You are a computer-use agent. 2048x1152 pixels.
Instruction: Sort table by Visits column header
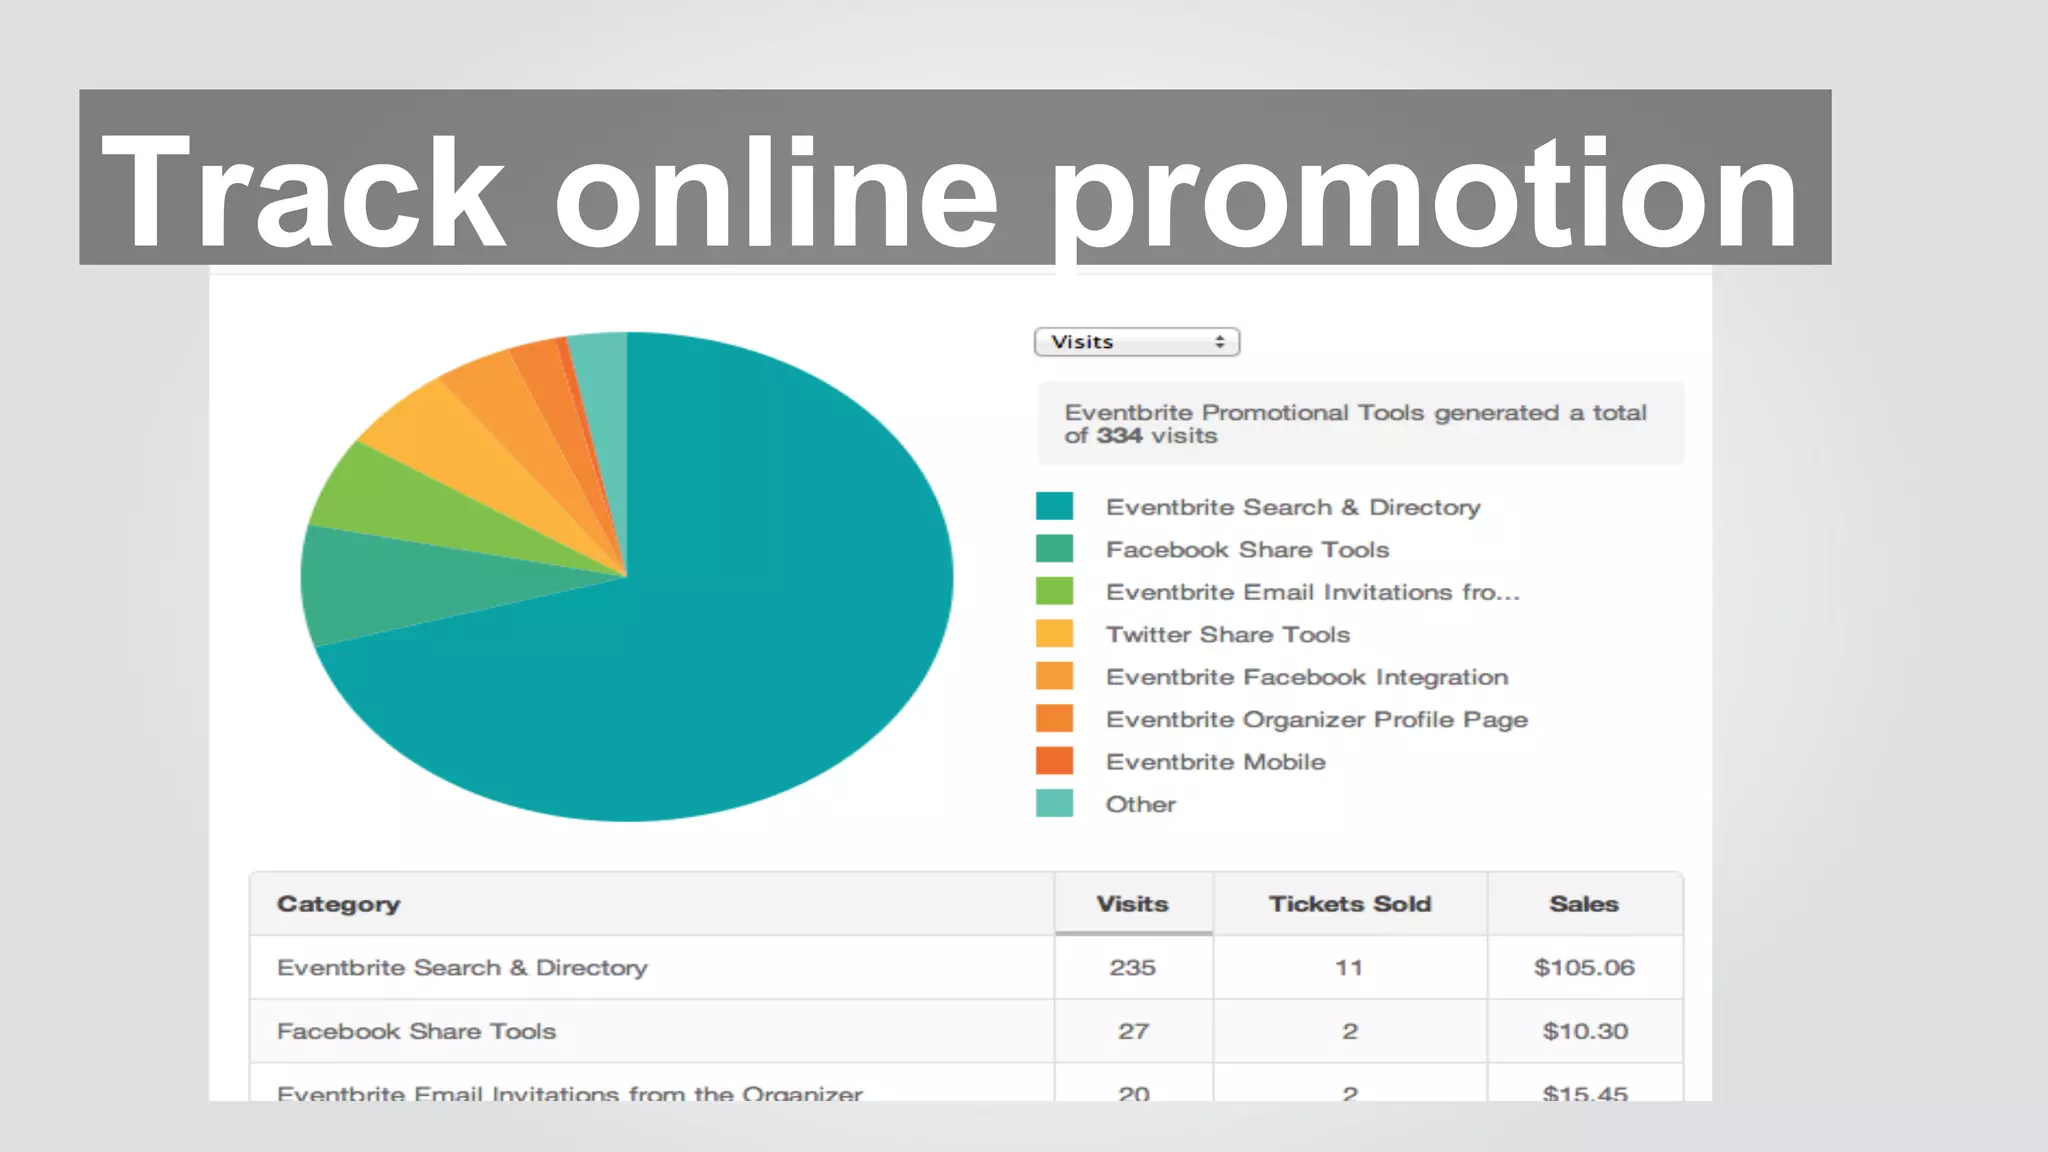(x=1132, y=904)
